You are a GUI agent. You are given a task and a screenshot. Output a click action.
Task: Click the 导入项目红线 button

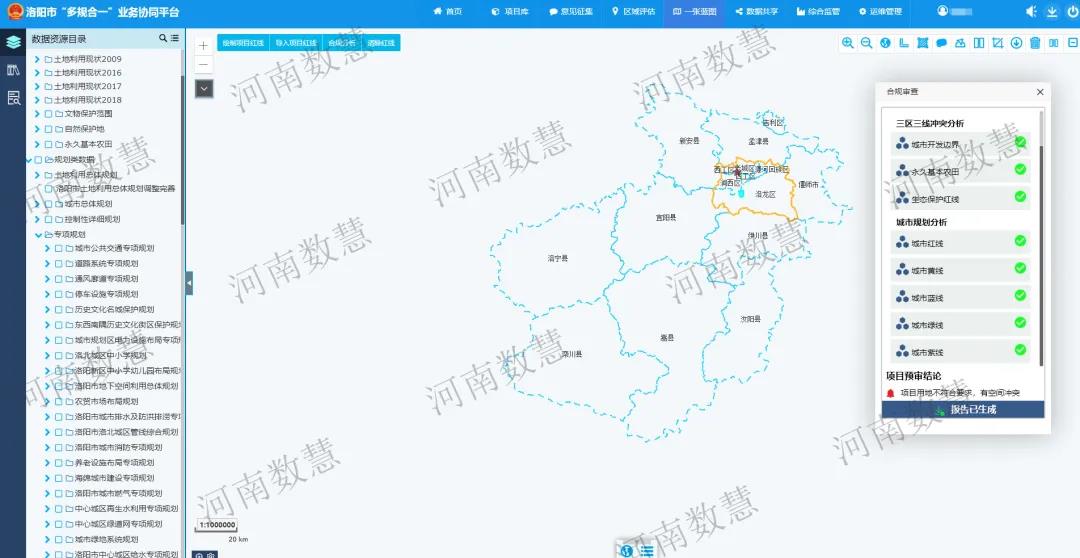click(295, 43)
